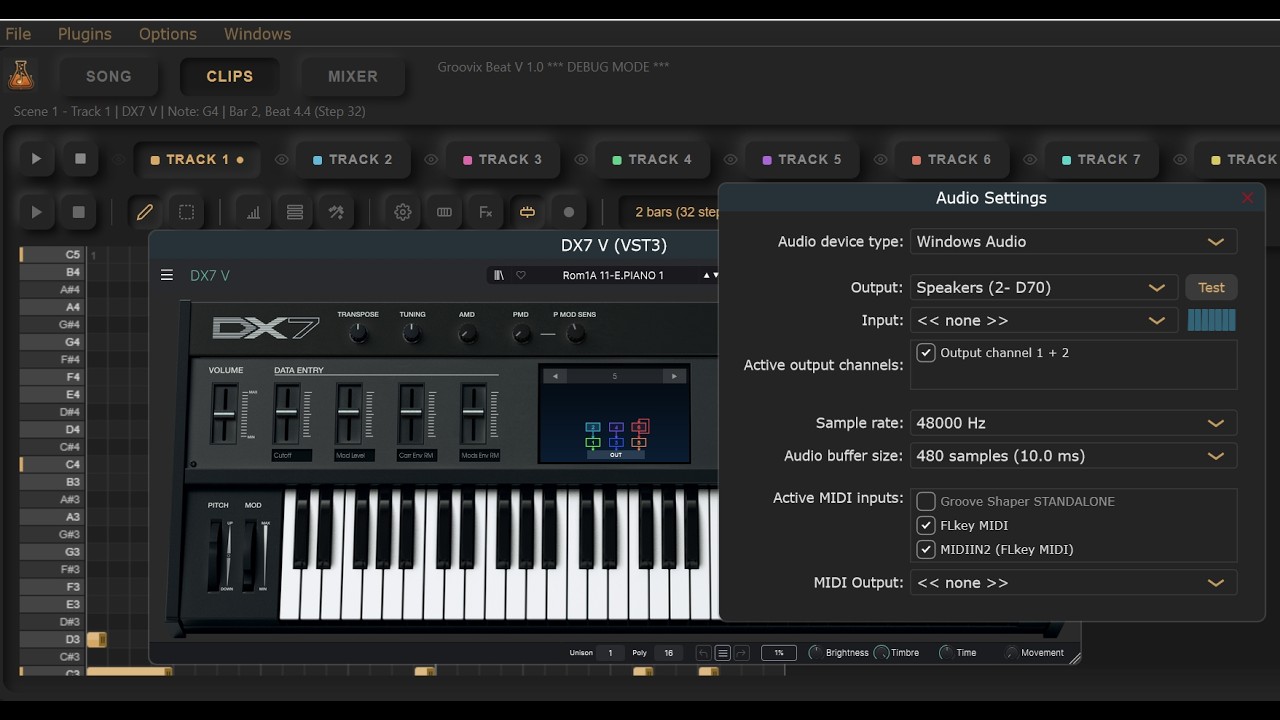Uncheck MIDIIN2 (FLkey MIDI) checkbox
The height and width of the screenshot is (720, 1280).
tap(926, 550)
